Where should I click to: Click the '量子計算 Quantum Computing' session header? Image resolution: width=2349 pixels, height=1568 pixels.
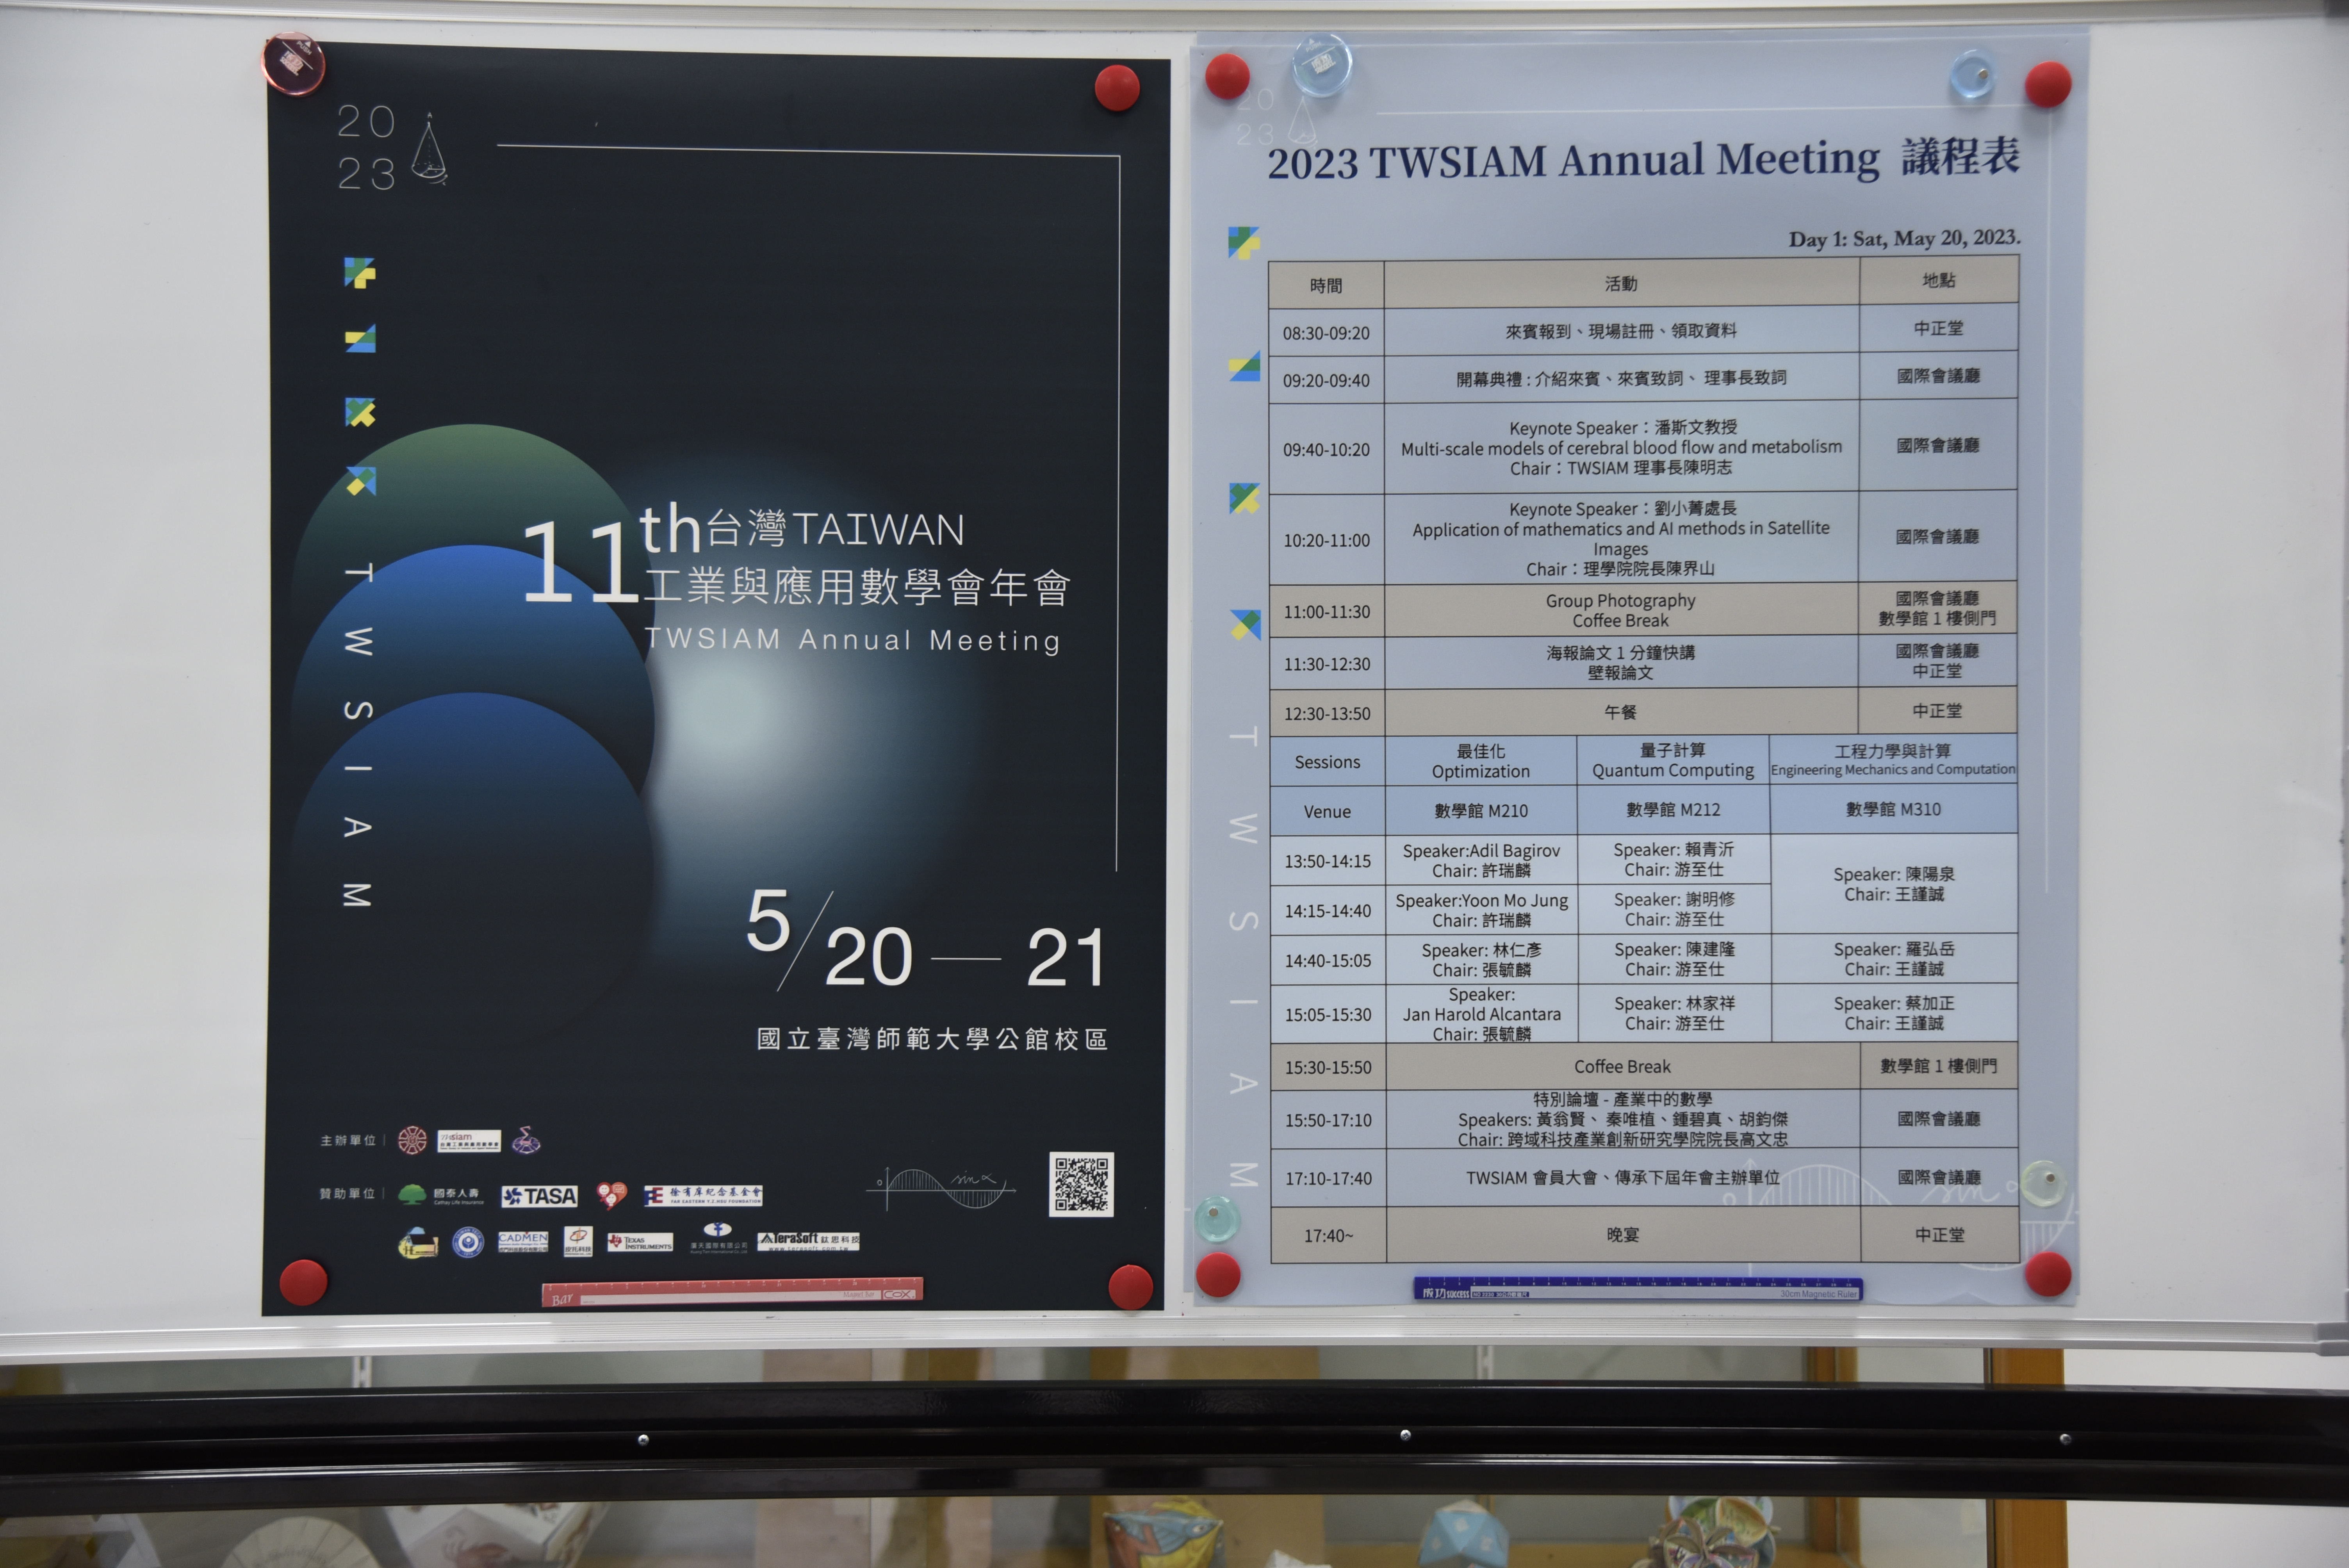1673,760
